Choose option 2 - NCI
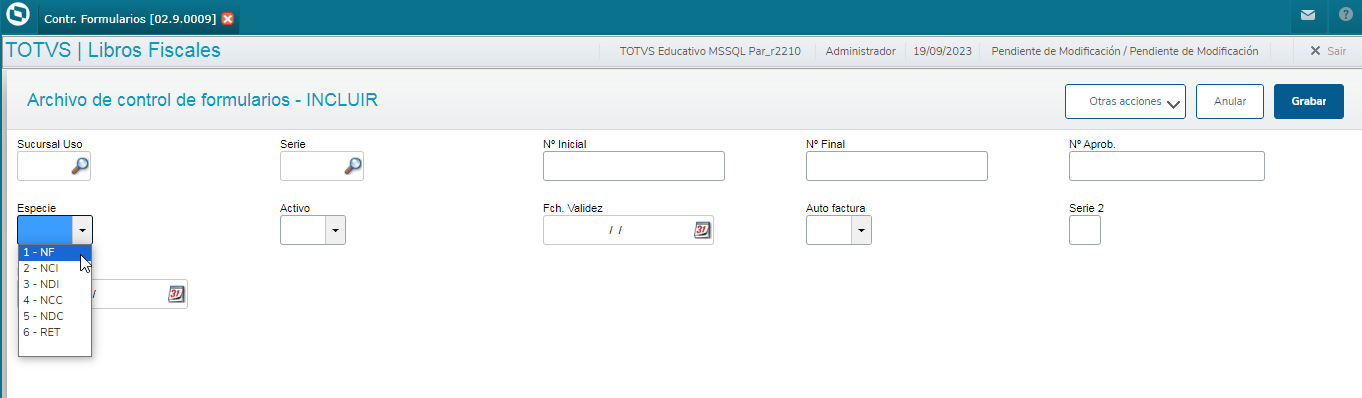The height and width of the screenshot is (398, 1362). 55,268
